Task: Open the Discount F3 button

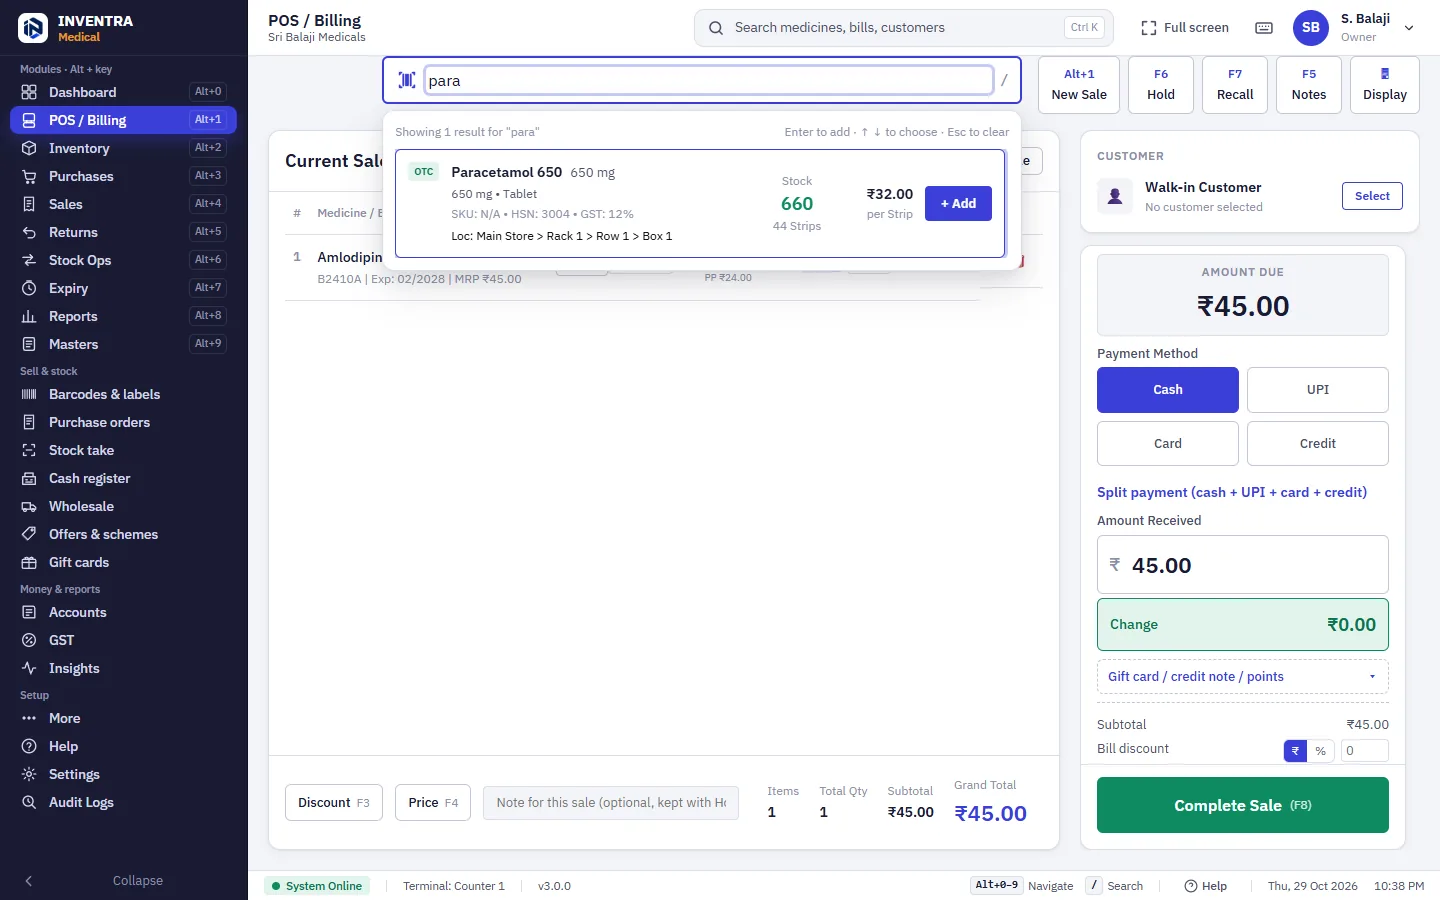Action: [x=334, y=803]
